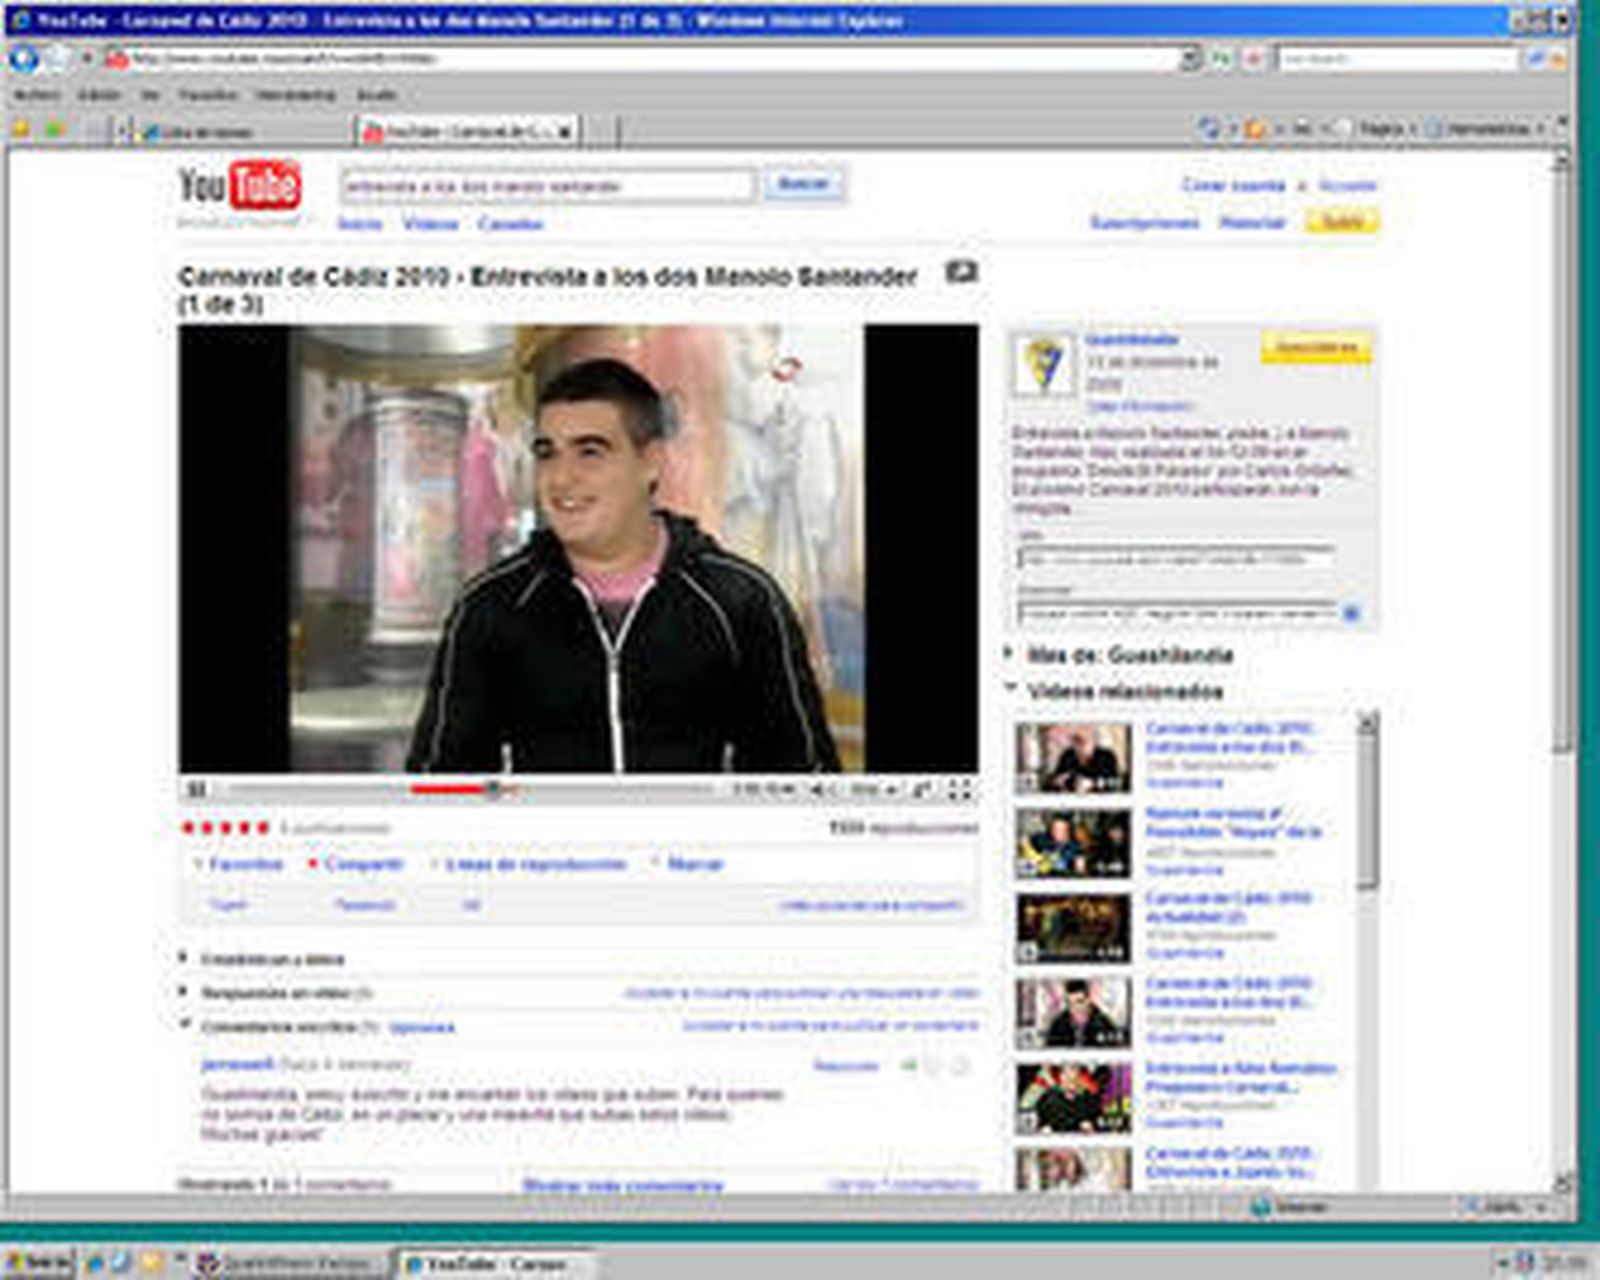The image size is (1600, 1280).
Task: Mute the video using the speaker icon
Action: pos(819,790)
